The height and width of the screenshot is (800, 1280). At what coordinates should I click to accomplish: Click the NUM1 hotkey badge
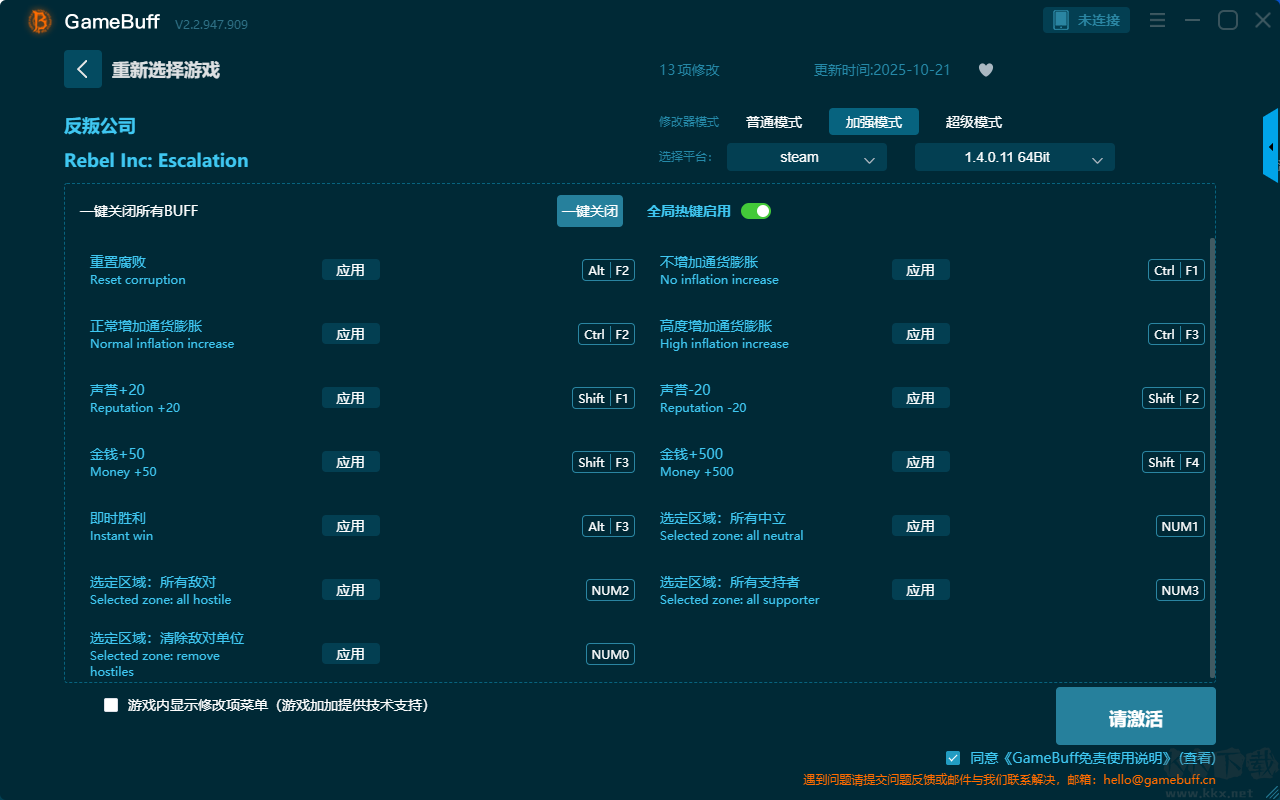1180,526
